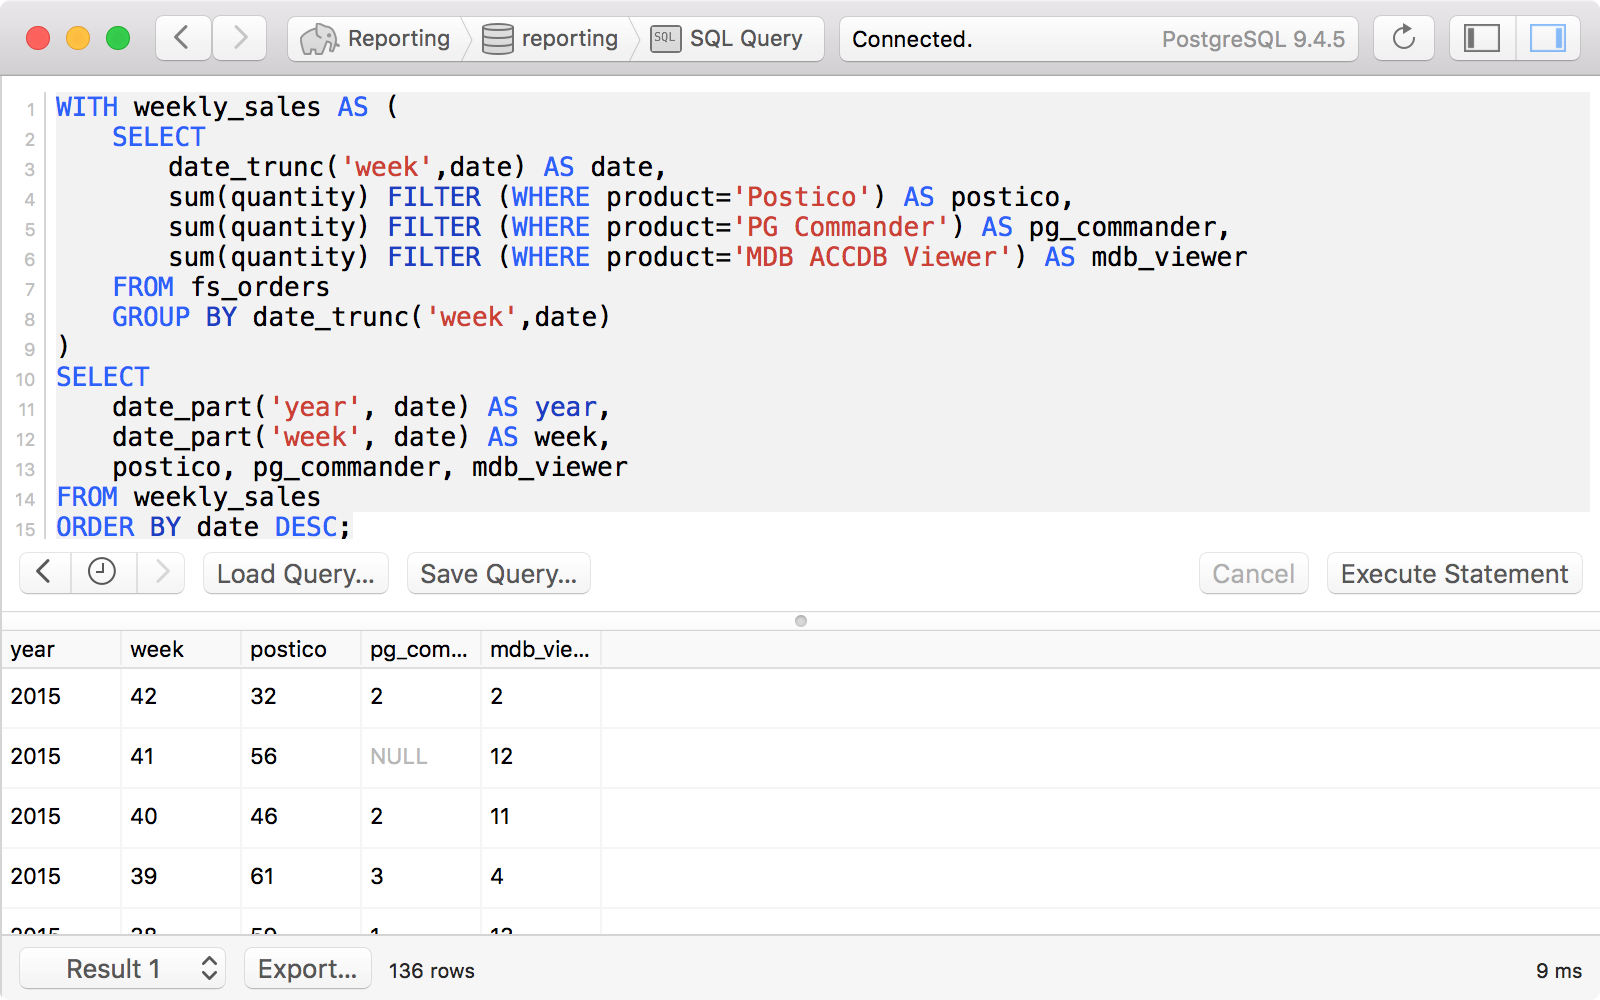
Task: Click the forward chevron in the top toolbar
Action: pyautogui.click(x=239, y=38)
